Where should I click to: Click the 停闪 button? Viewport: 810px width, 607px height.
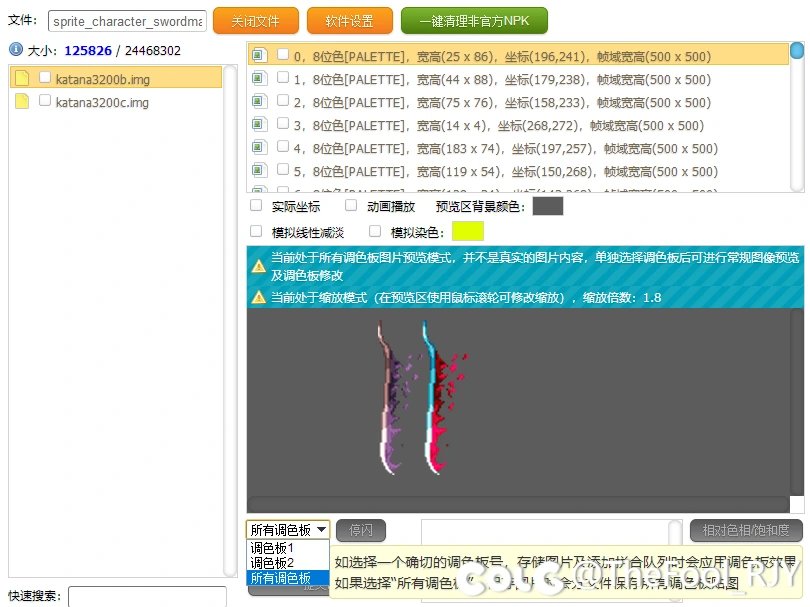(361, 530)
